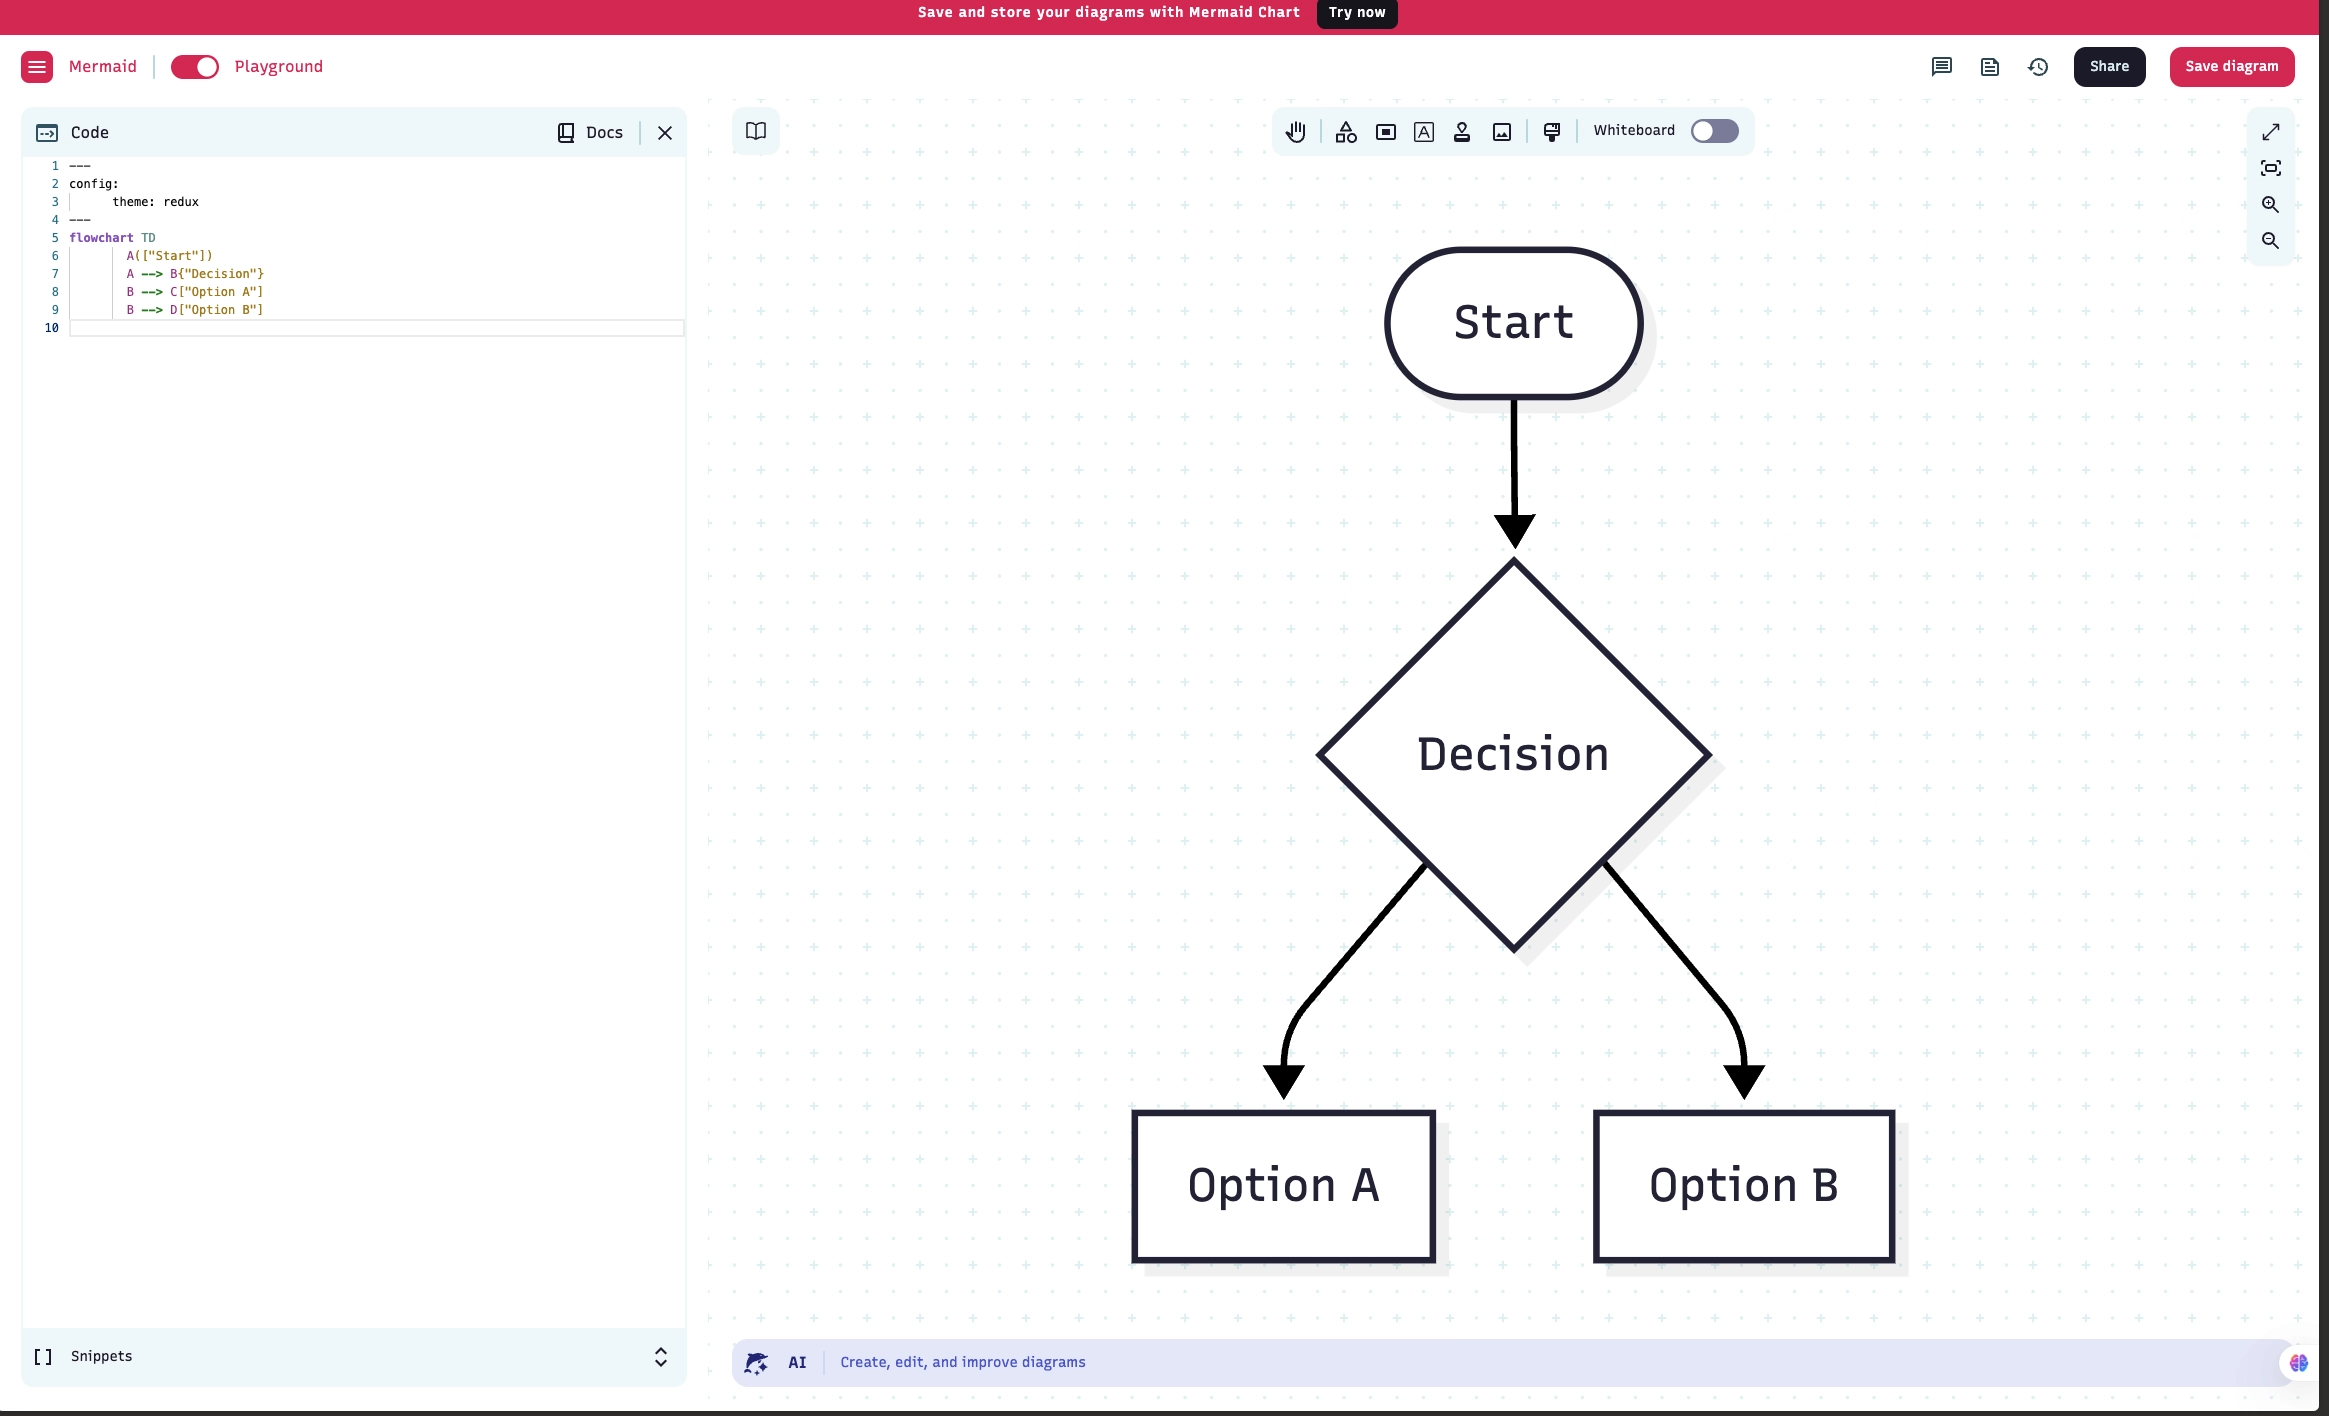Select the stamp icon tool
Screen dimensions: 2329x1416
point(1462,132)
